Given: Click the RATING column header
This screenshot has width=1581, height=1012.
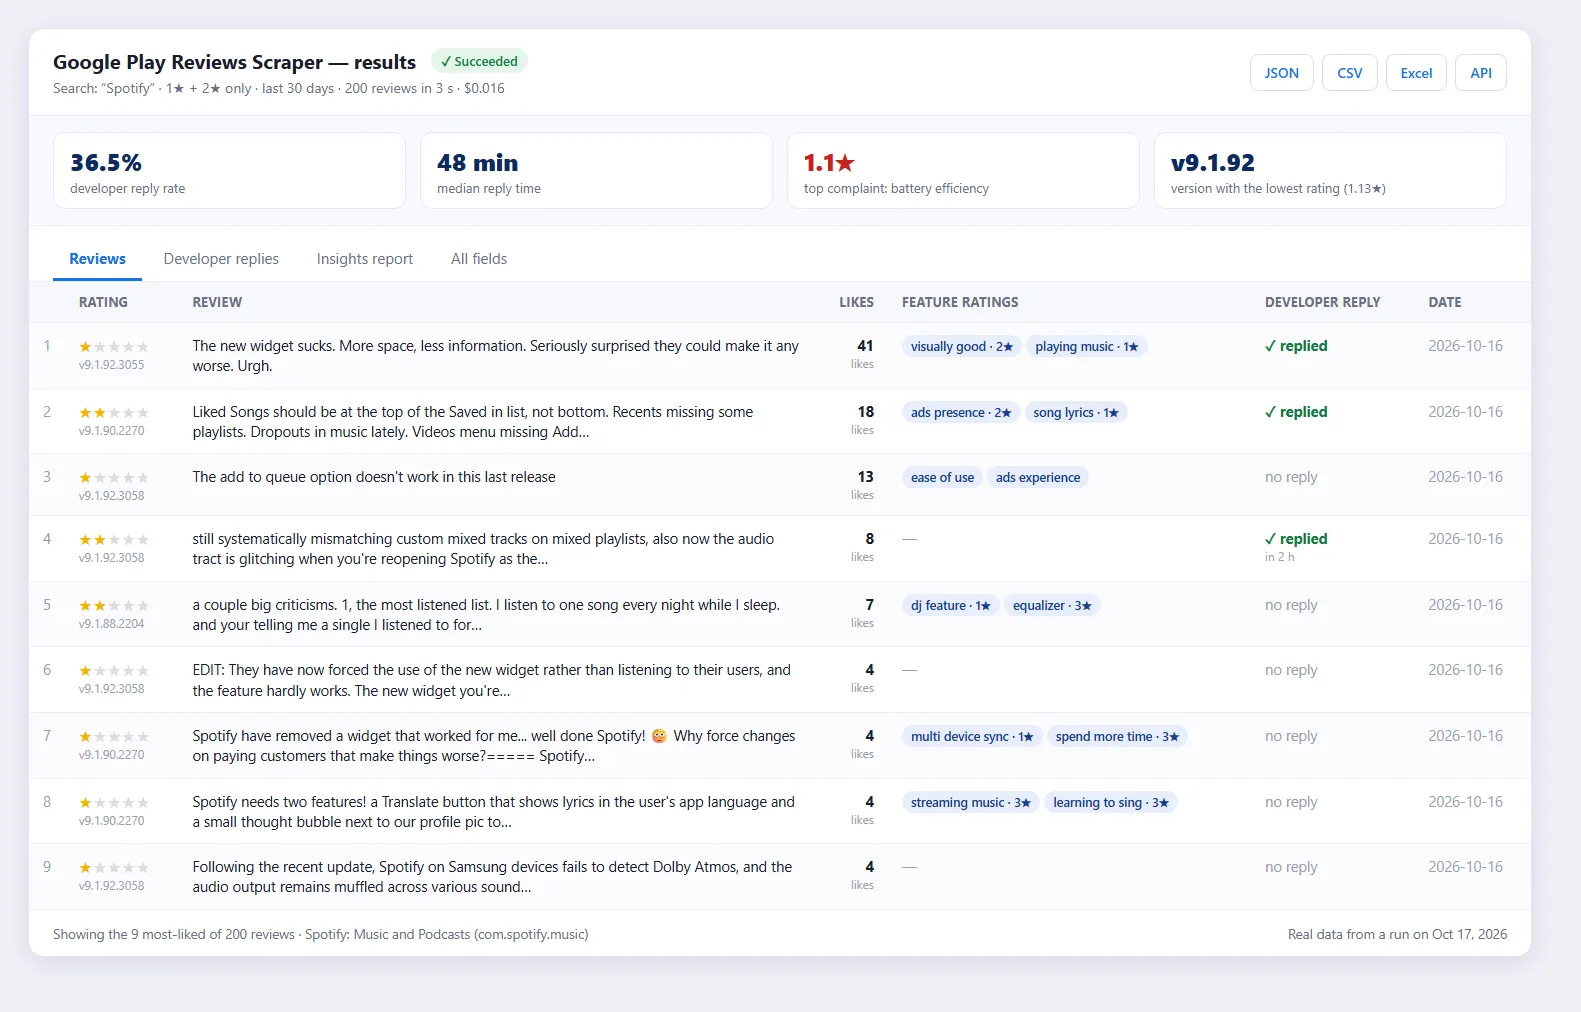Looking at the screenshot, I should coord(103,302).
